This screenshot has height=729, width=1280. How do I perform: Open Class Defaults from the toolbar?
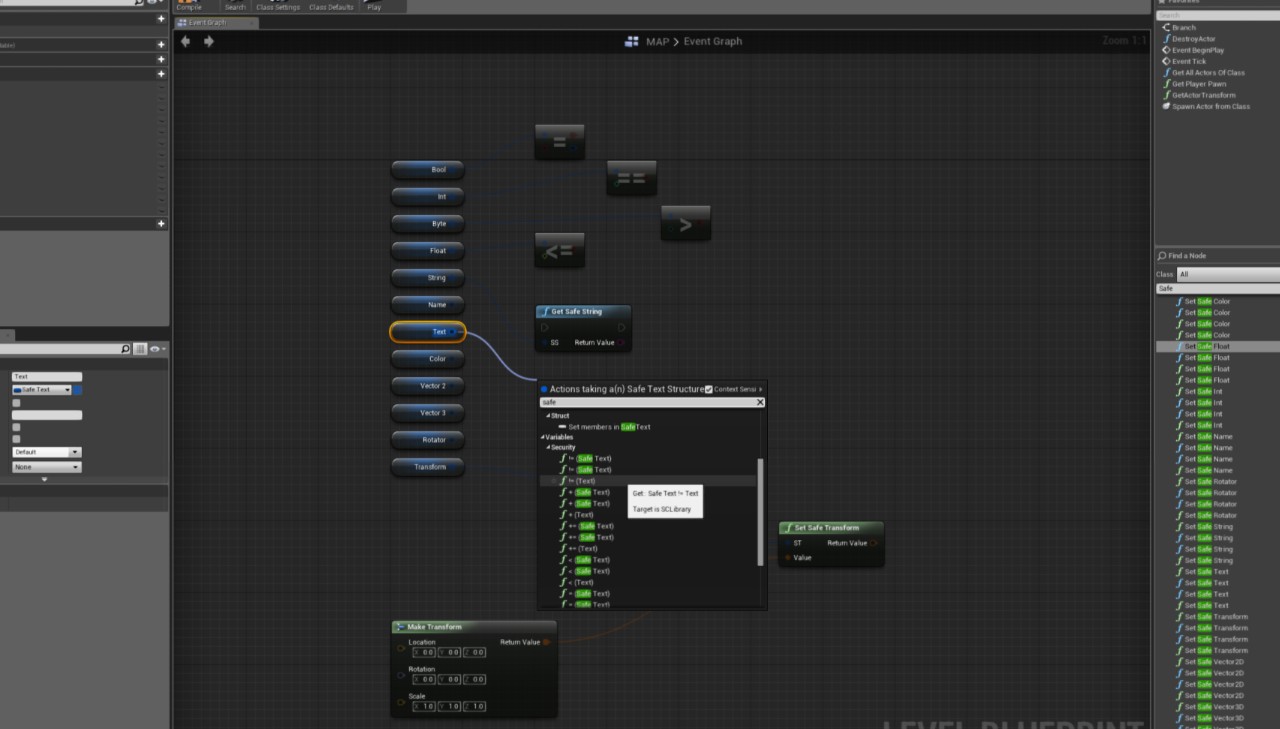(x=330, y=6)
